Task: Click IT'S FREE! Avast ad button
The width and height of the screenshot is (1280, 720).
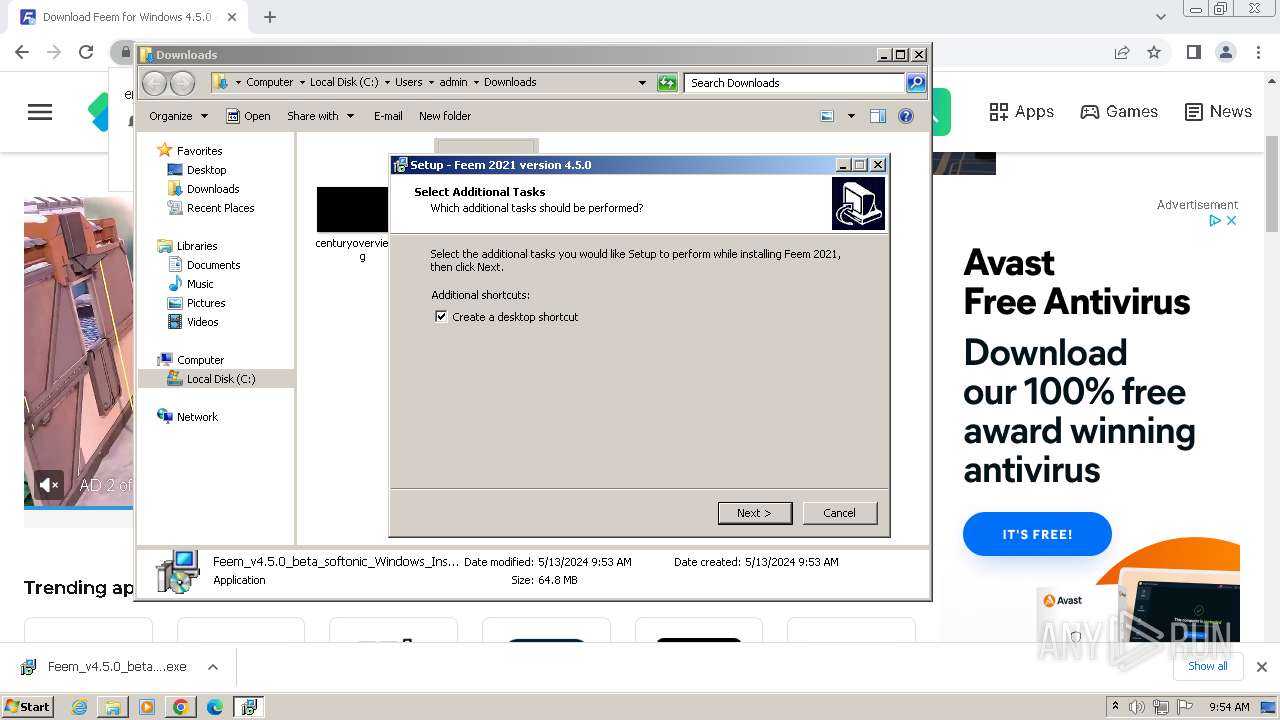Action: tap(1037, 534)
